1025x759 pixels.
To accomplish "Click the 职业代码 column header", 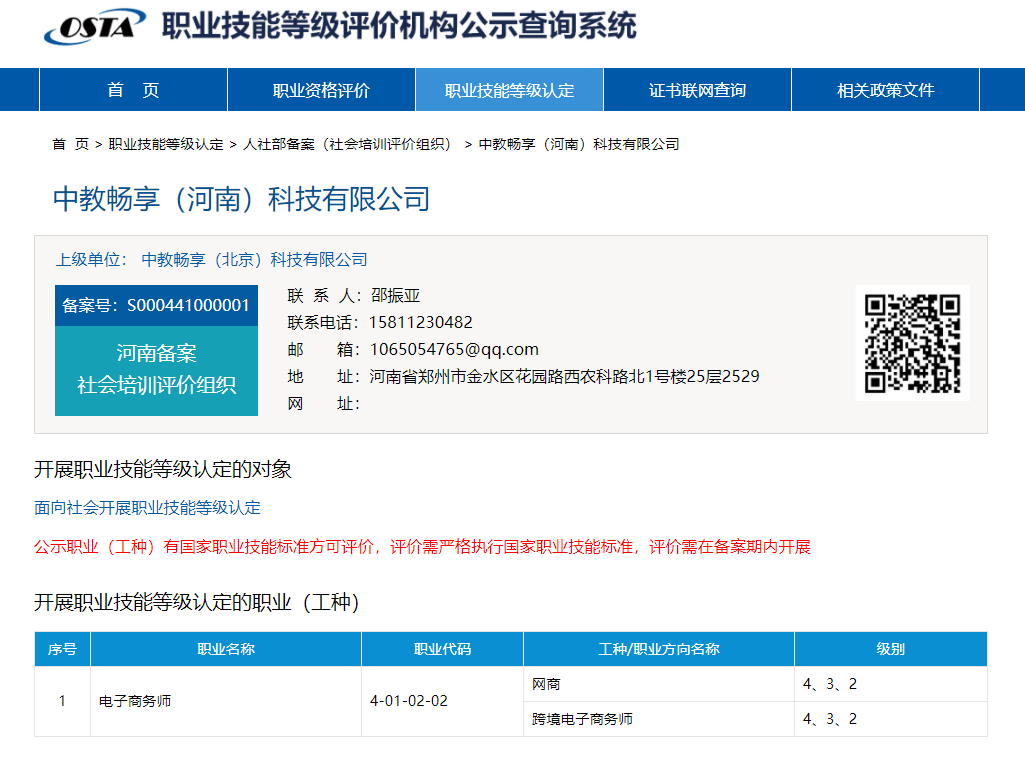I will pyautogui.click(x=443, y=649).
